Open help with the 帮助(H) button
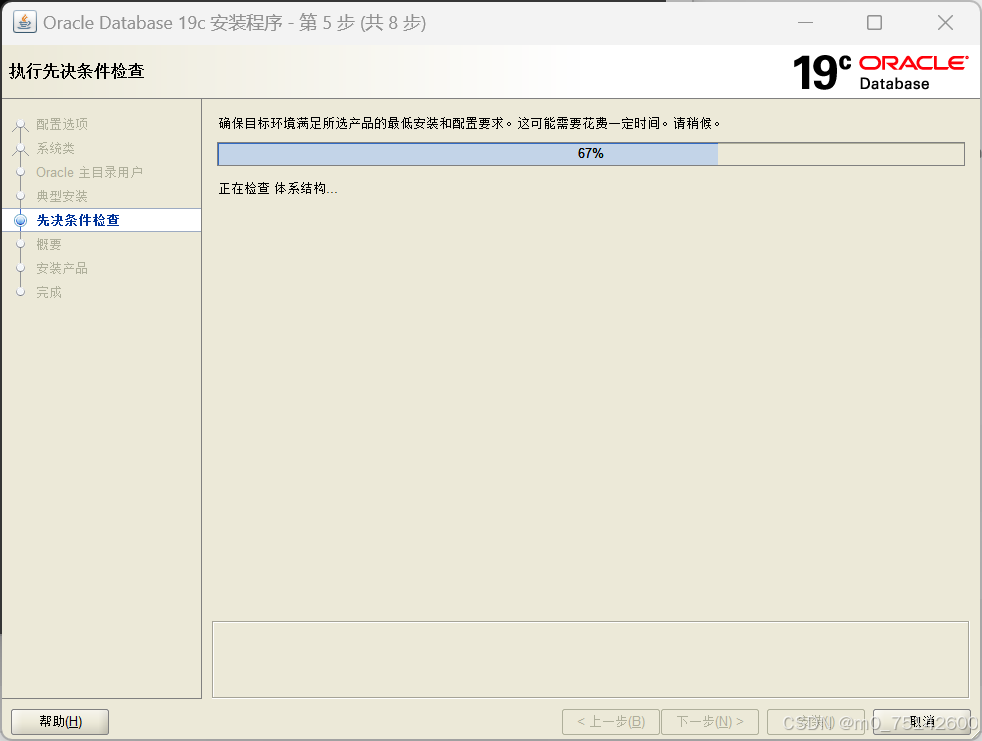This screenshot has width=982, height=741. [60, 722]
